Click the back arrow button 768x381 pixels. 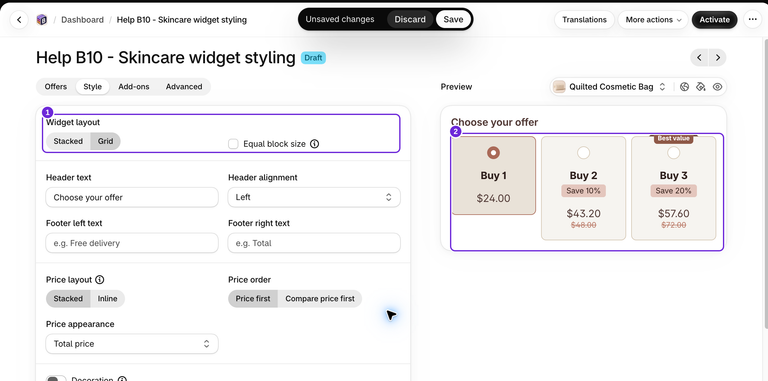click(19, 20)
